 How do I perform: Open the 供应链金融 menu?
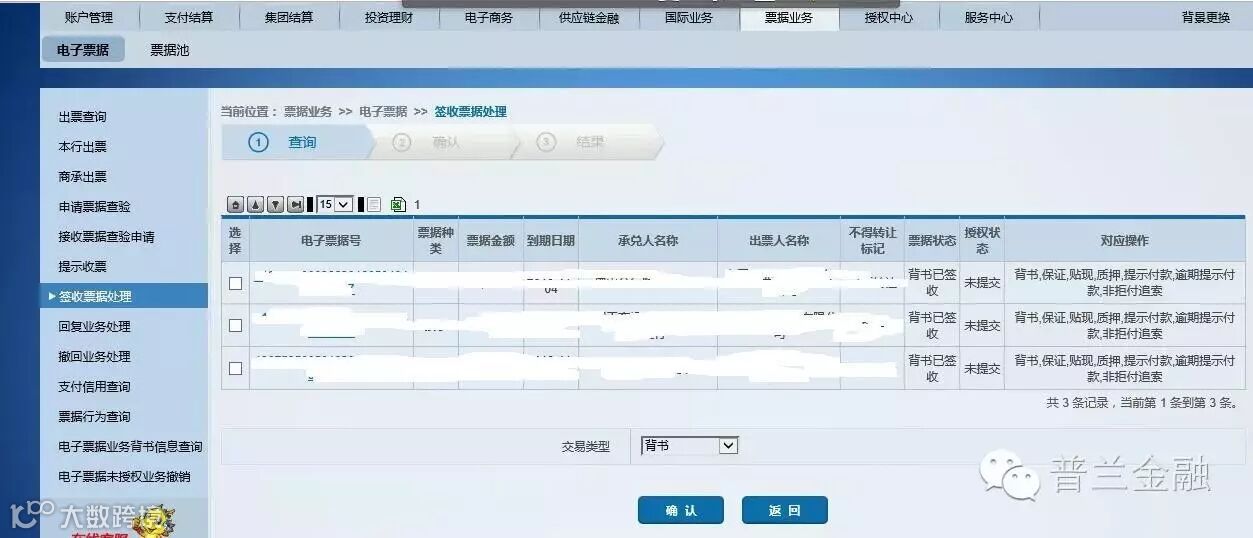(x=589, y=18)
